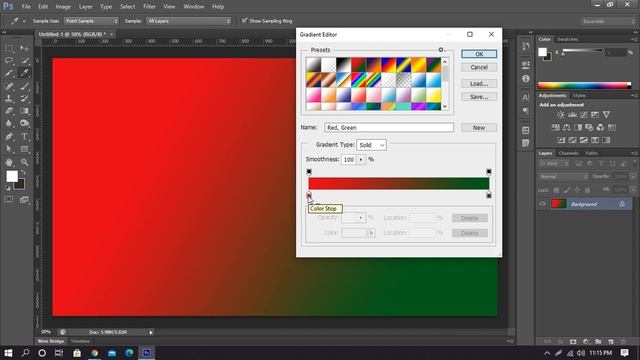The width and height of the screenshot is (640, 360).
Task: Open the Windows Start menu
Action: point(8,353)
